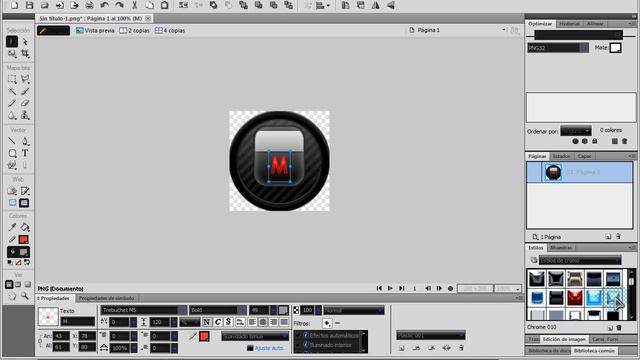Click the Mate white color swatch
640x360 pixels.
point(616,48)
